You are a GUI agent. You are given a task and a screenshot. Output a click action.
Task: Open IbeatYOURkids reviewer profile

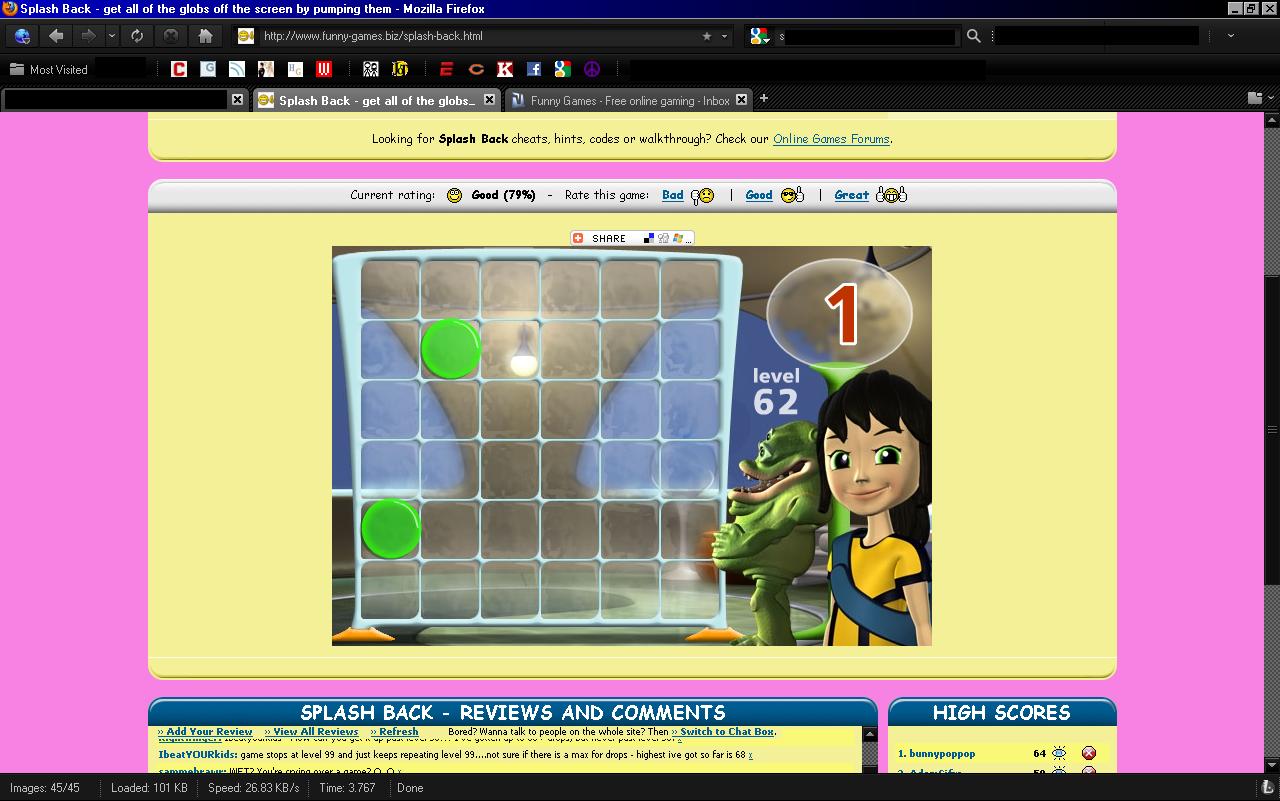click(197, 754)
